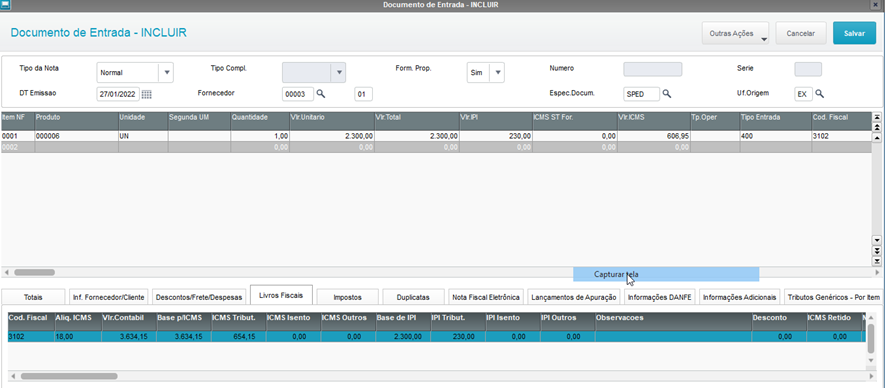Click the Livros Fiscais horizontal scrollbar thumb

pyautogui.click(x=69, y=376)
